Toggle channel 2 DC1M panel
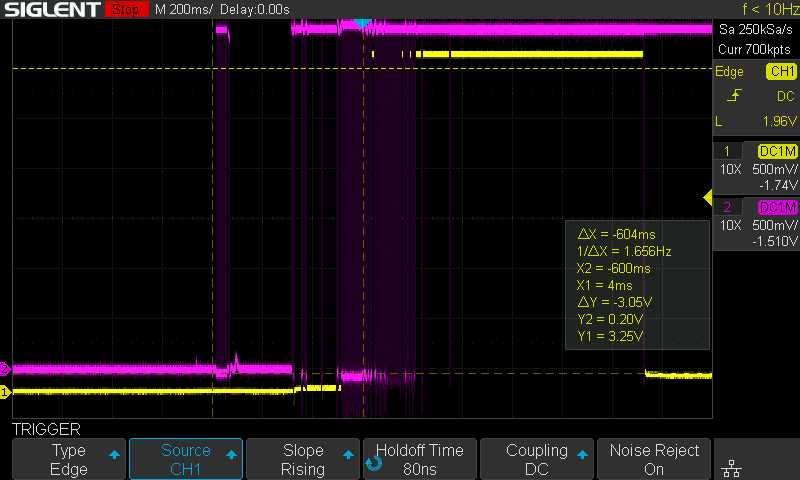 click(x=756, y=223)
